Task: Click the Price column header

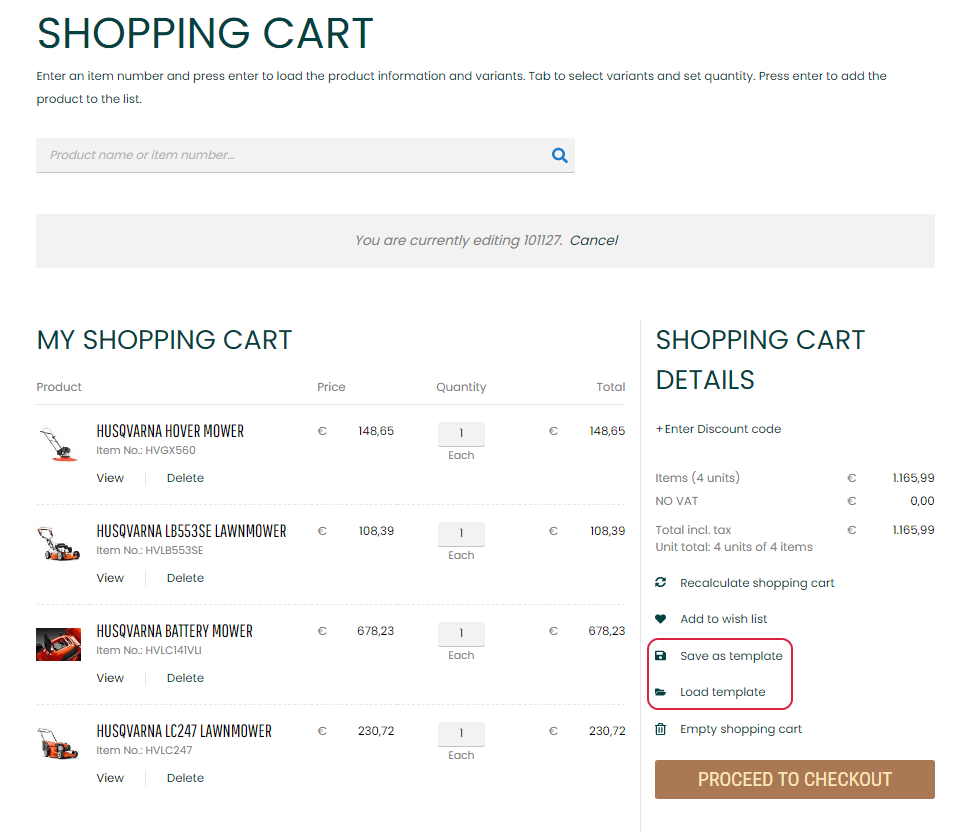Action: pyautogui.click(x=331, y=387)
